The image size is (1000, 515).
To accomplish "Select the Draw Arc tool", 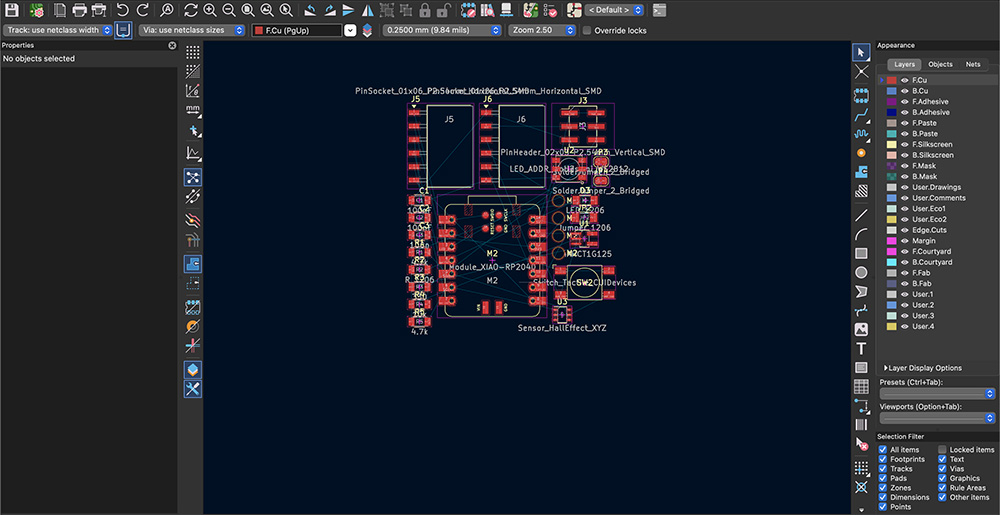I will point(861,234).
